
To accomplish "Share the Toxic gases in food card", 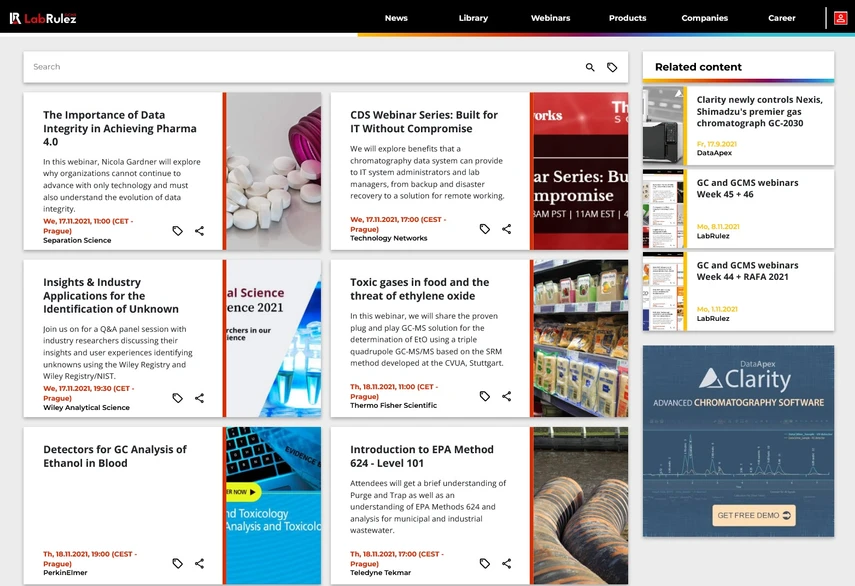I will click(x=507, y=396).
